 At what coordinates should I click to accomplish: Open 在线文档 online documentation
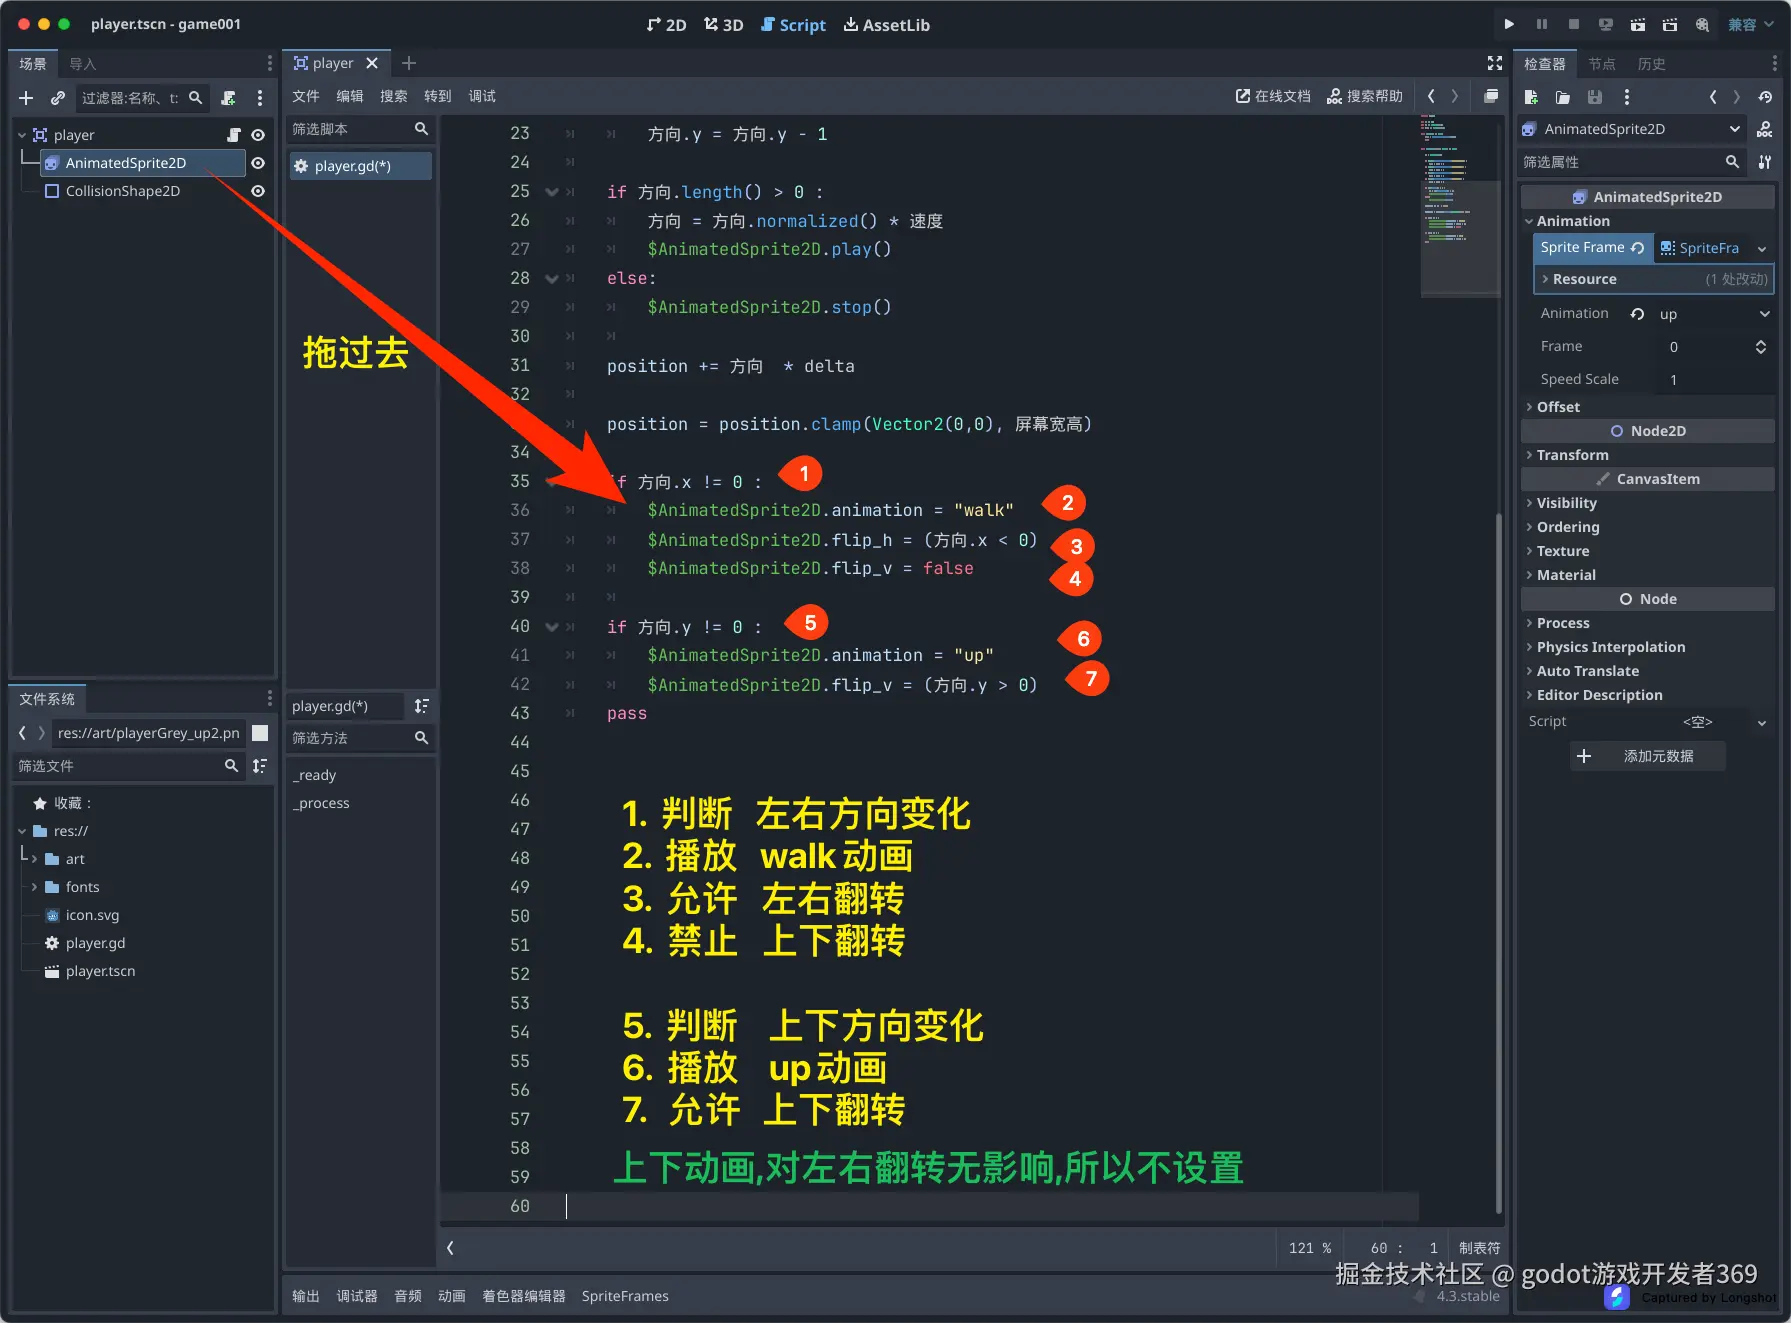click(1273, 96)
